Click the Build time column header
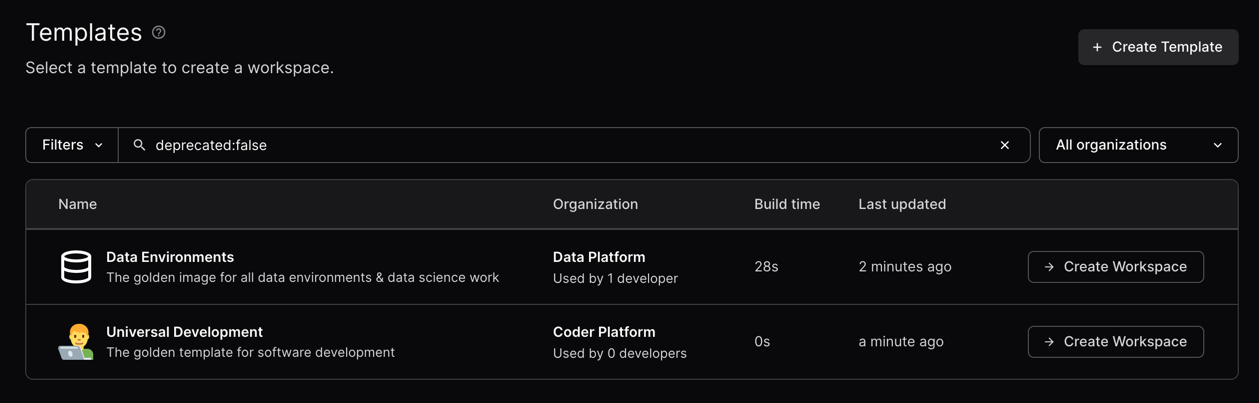The width and height of the screenshot is (1259, 403). [x=787, y=204]
